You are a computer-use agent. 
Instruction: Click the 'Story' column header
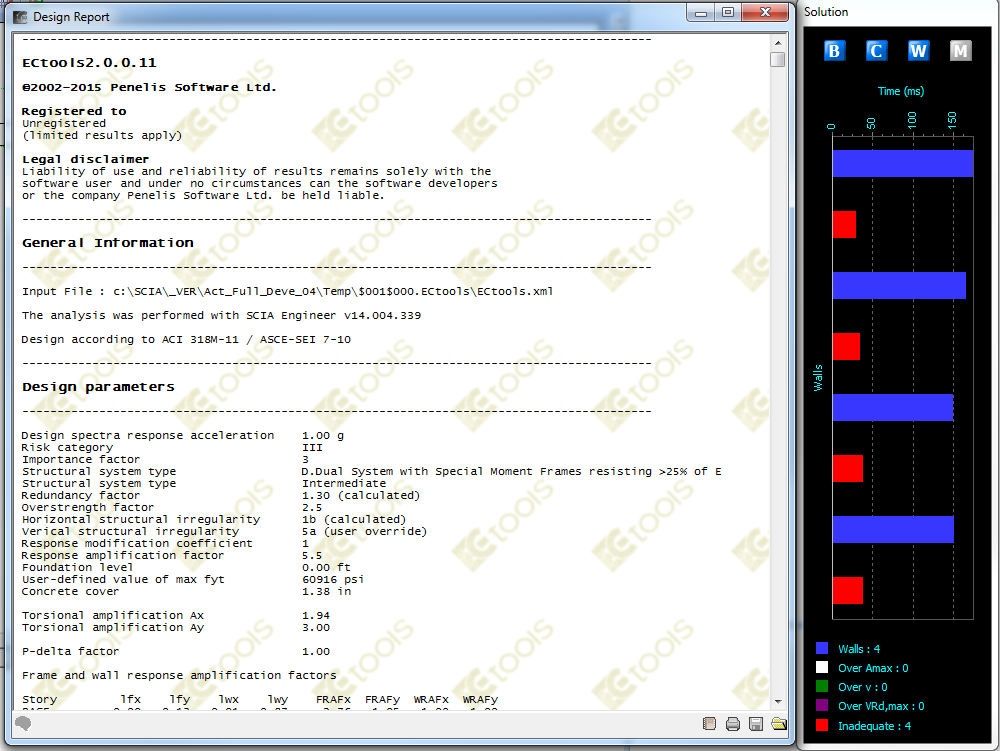(x=40, y=700)
